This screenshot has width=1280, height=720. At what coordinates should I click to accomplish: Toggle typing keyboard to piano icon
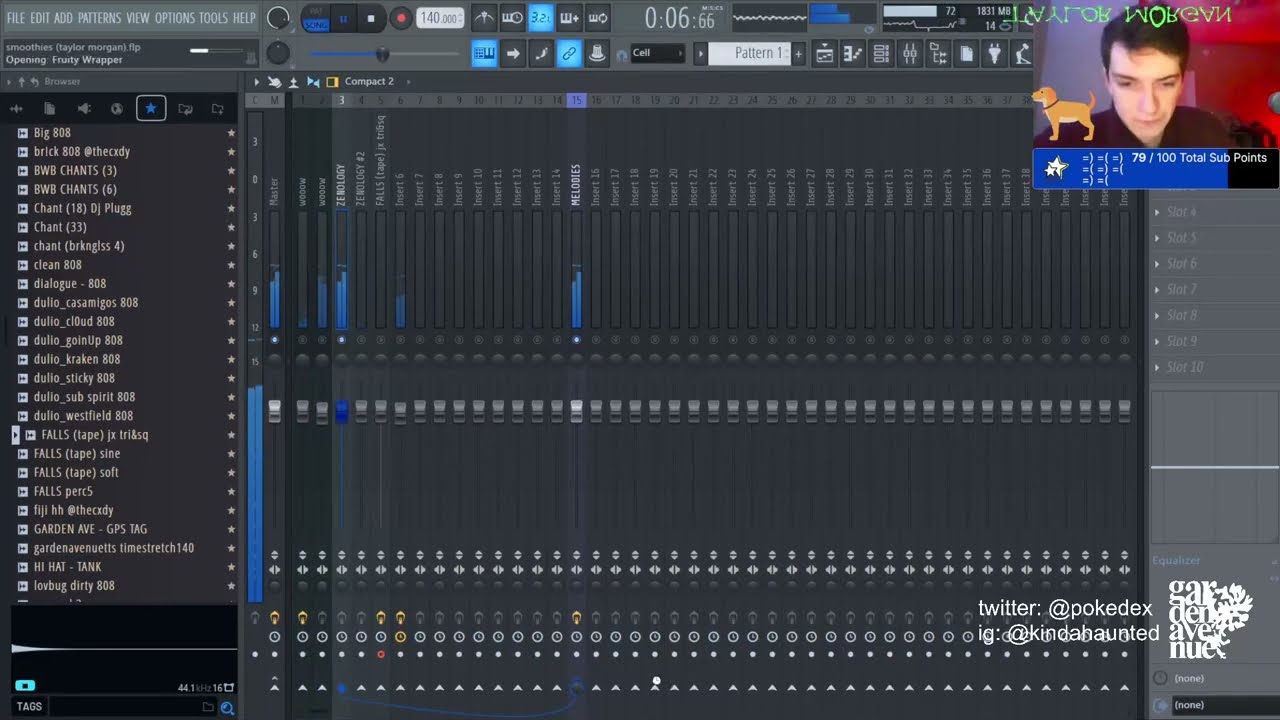click(x=484, y=54)
